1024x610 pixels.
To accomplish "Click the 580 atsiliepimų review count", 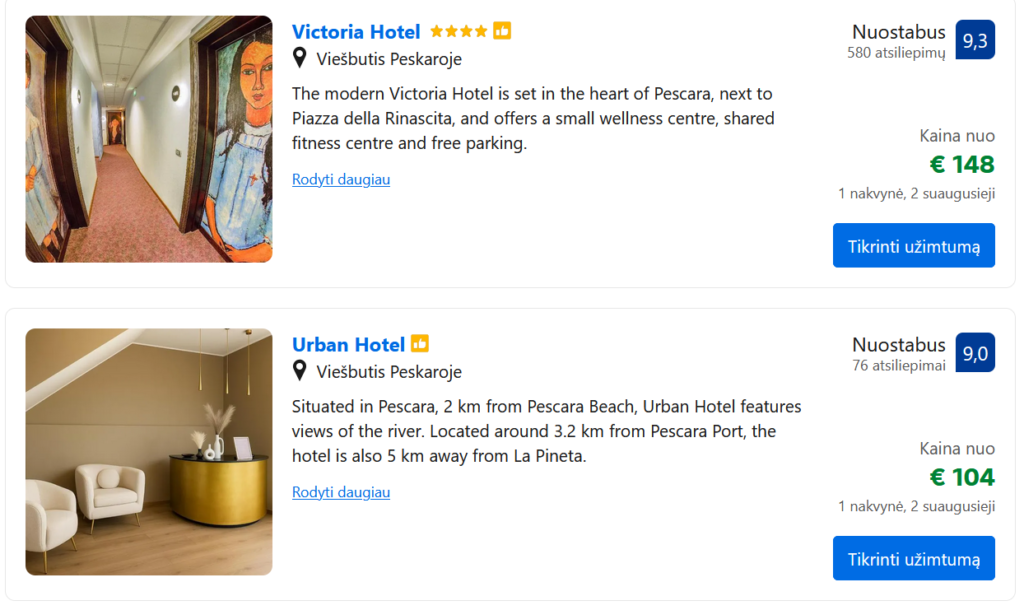I will (895, 53).
